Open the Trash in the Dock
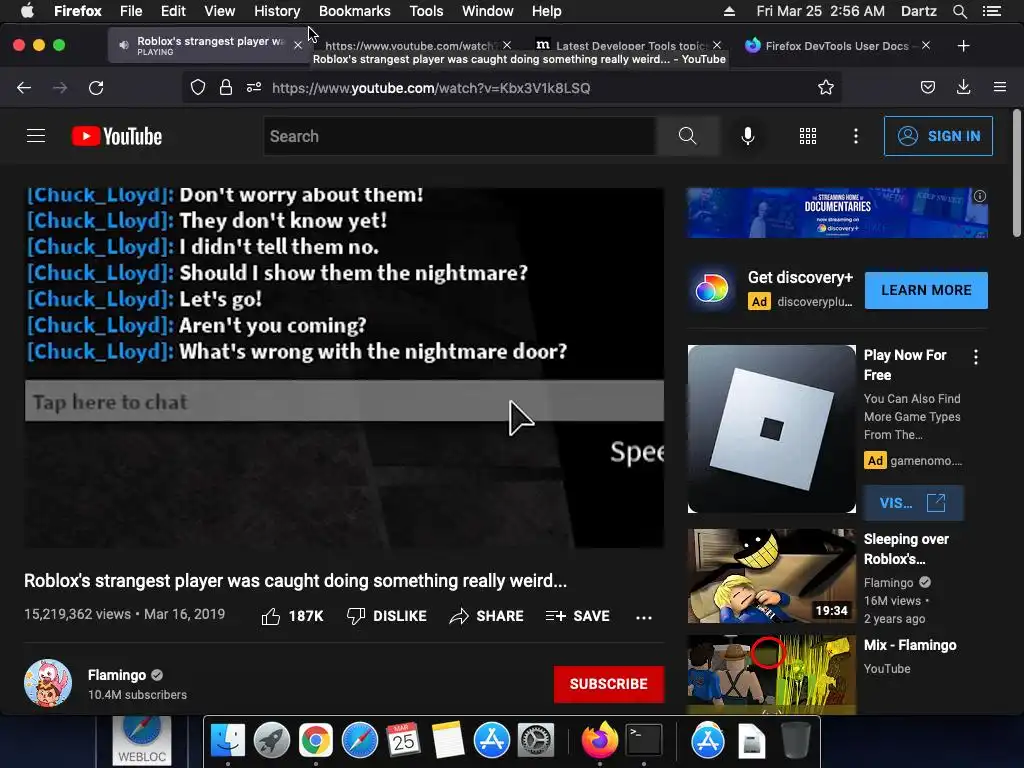1024x768 pixels. (x=796, y=741)
